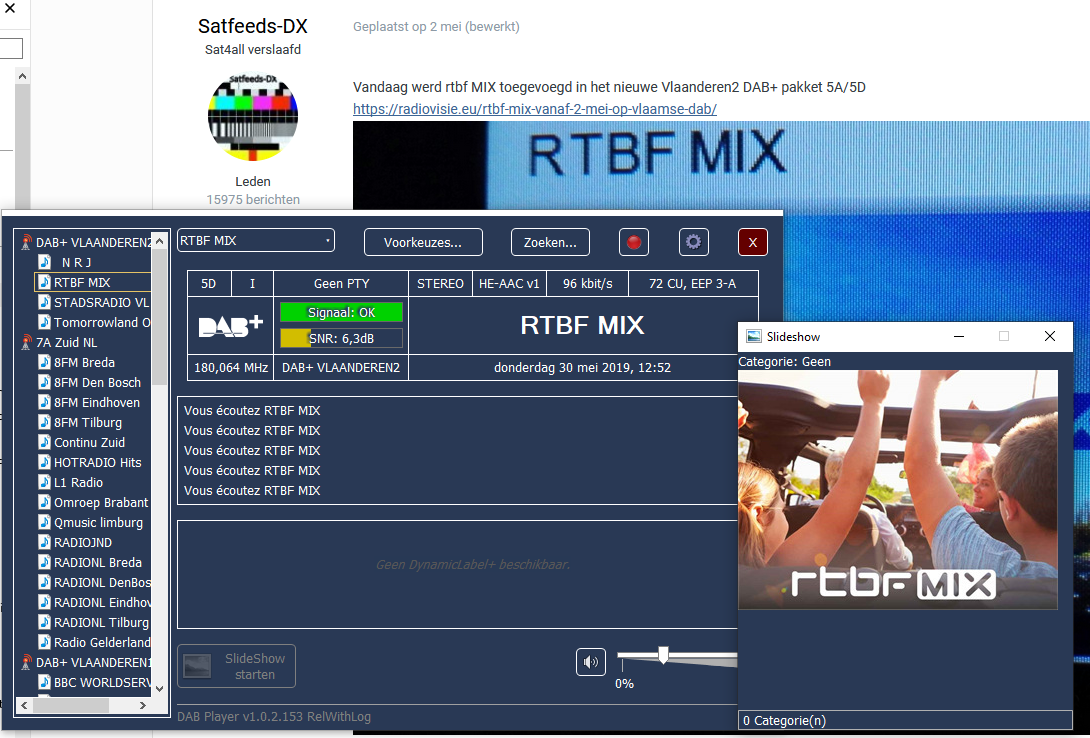Select 8FM Den Bosch station

[97, 382]
